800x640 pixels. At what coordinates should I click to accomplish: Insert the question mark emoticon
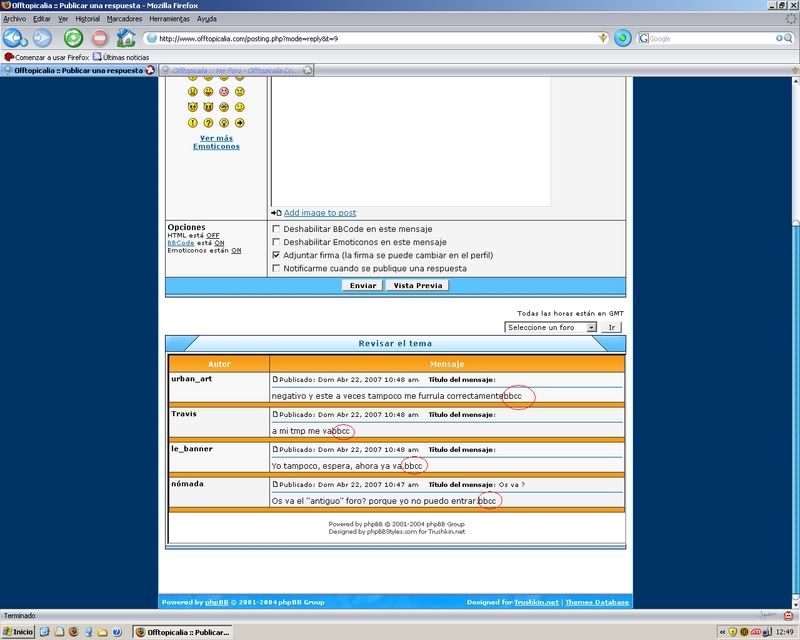click(207, 123)
